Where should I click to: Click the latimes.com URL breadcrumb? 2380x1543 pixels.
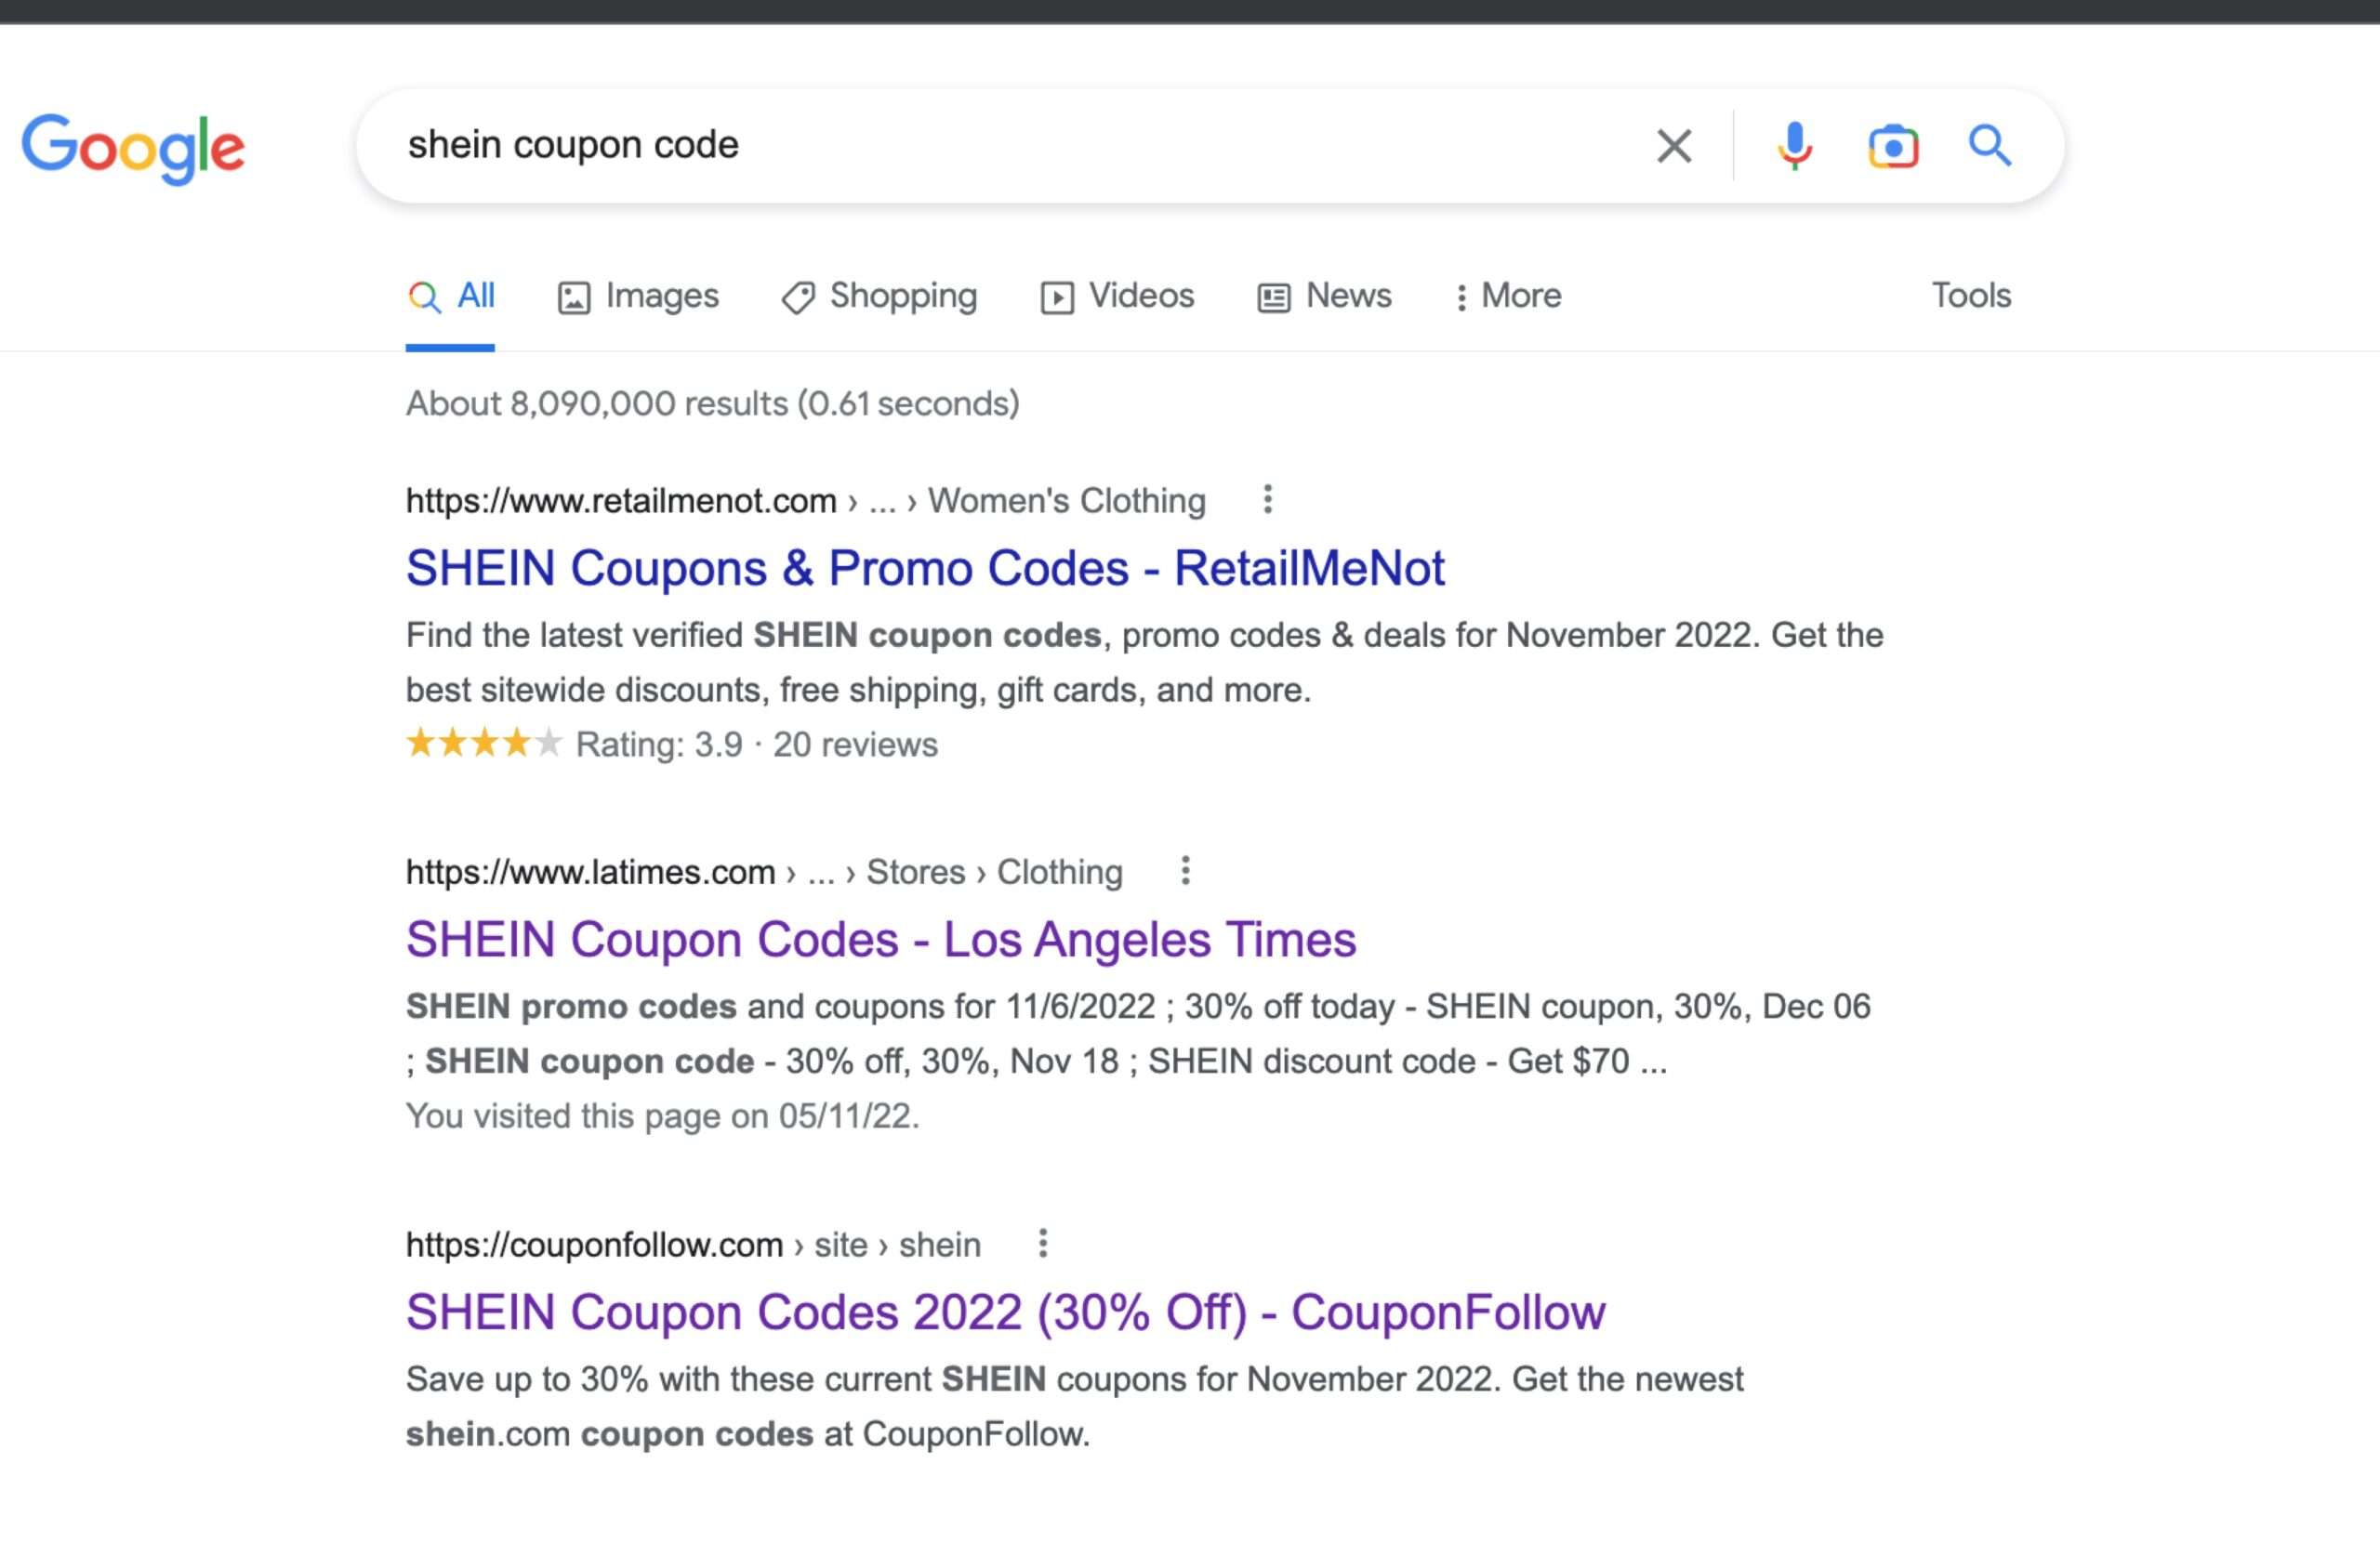click(764, 872)
